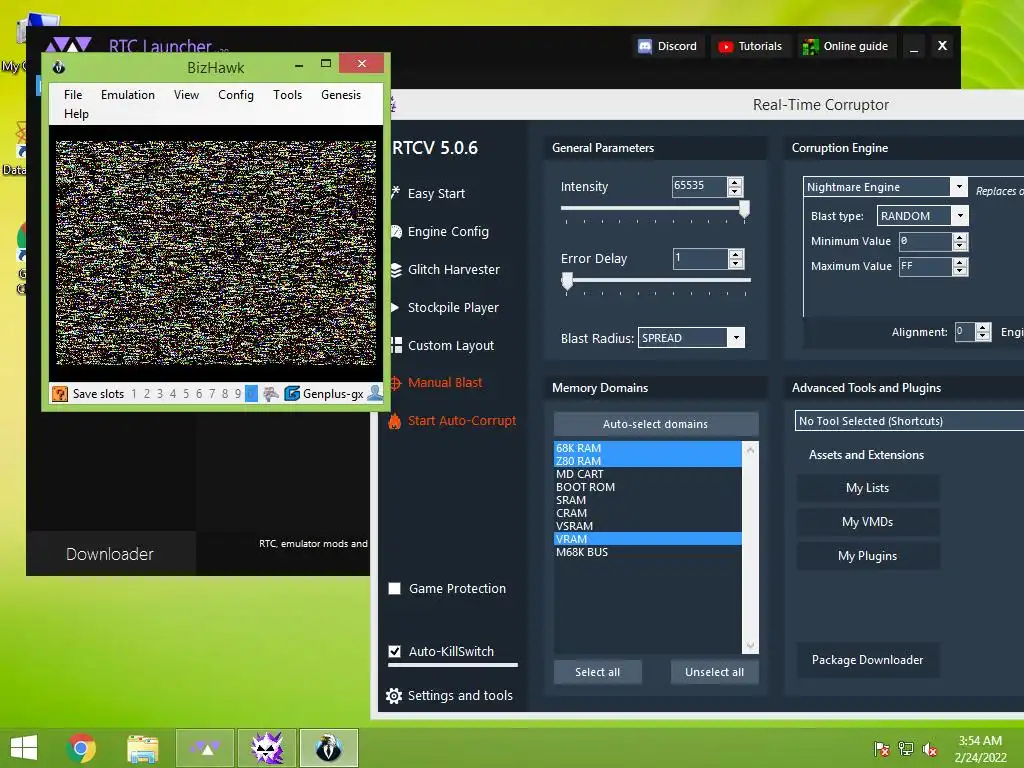The image size is (1024, 768).
Task: Select save slot 1 in BizHawk
Action: point(134,393)
